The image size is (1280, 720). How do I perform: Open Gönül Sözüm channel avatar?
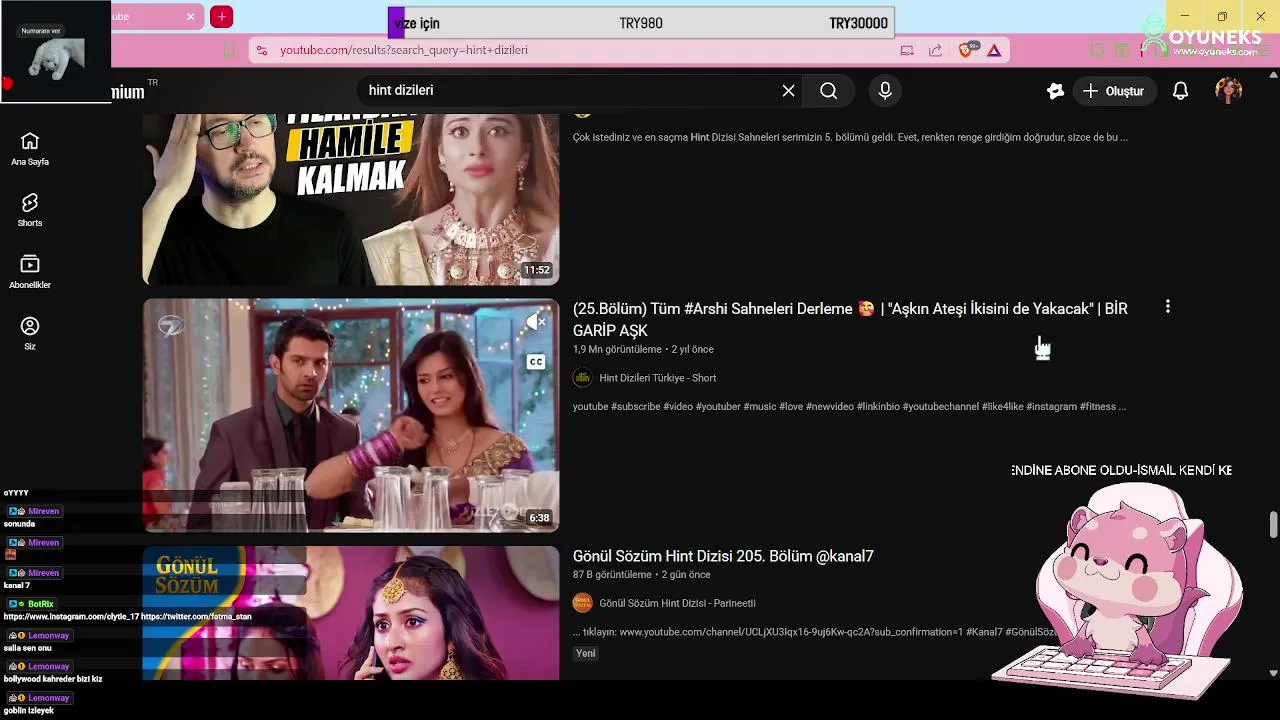point(582,603)
